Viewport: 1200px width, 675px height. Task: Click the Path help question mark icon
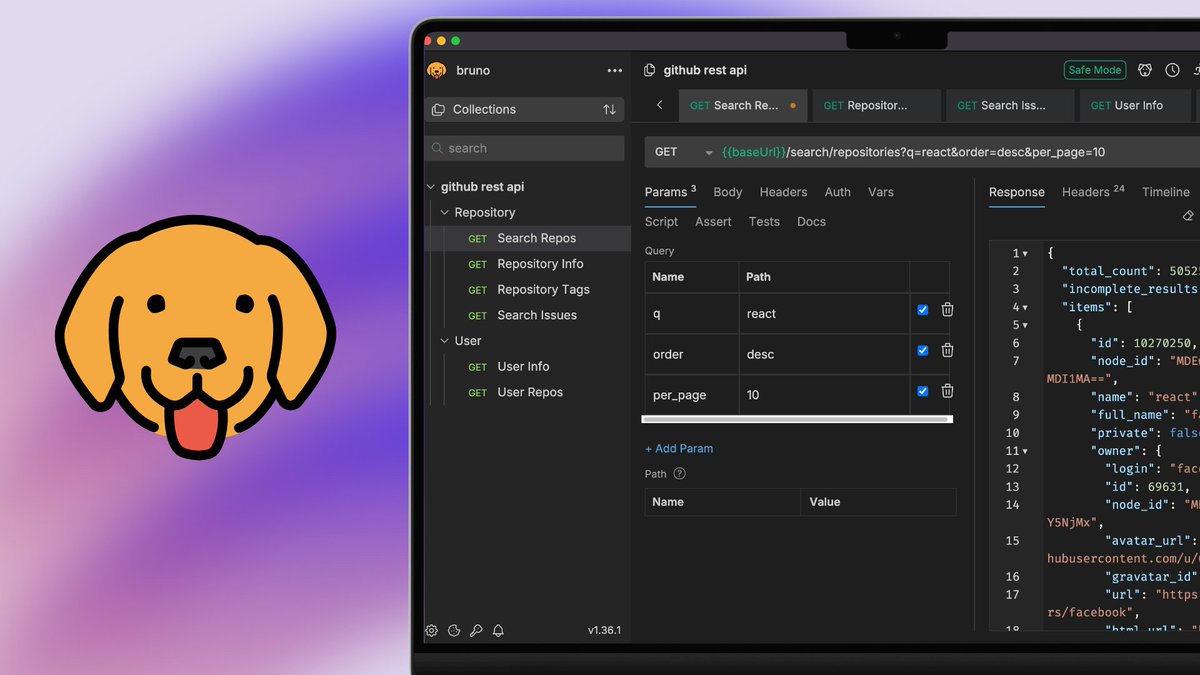[680, 474]
